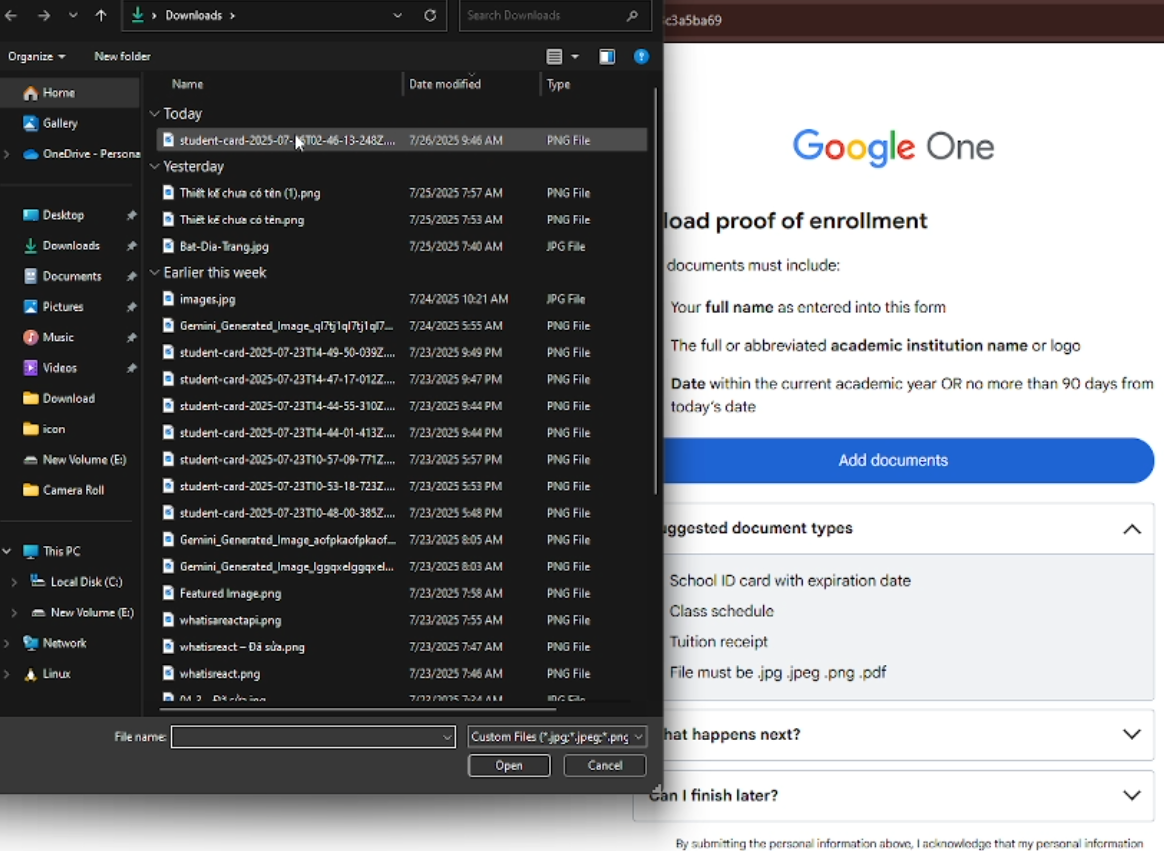Click the Open button
This screenshot has width=1164, height=851.
pos(509,766)
